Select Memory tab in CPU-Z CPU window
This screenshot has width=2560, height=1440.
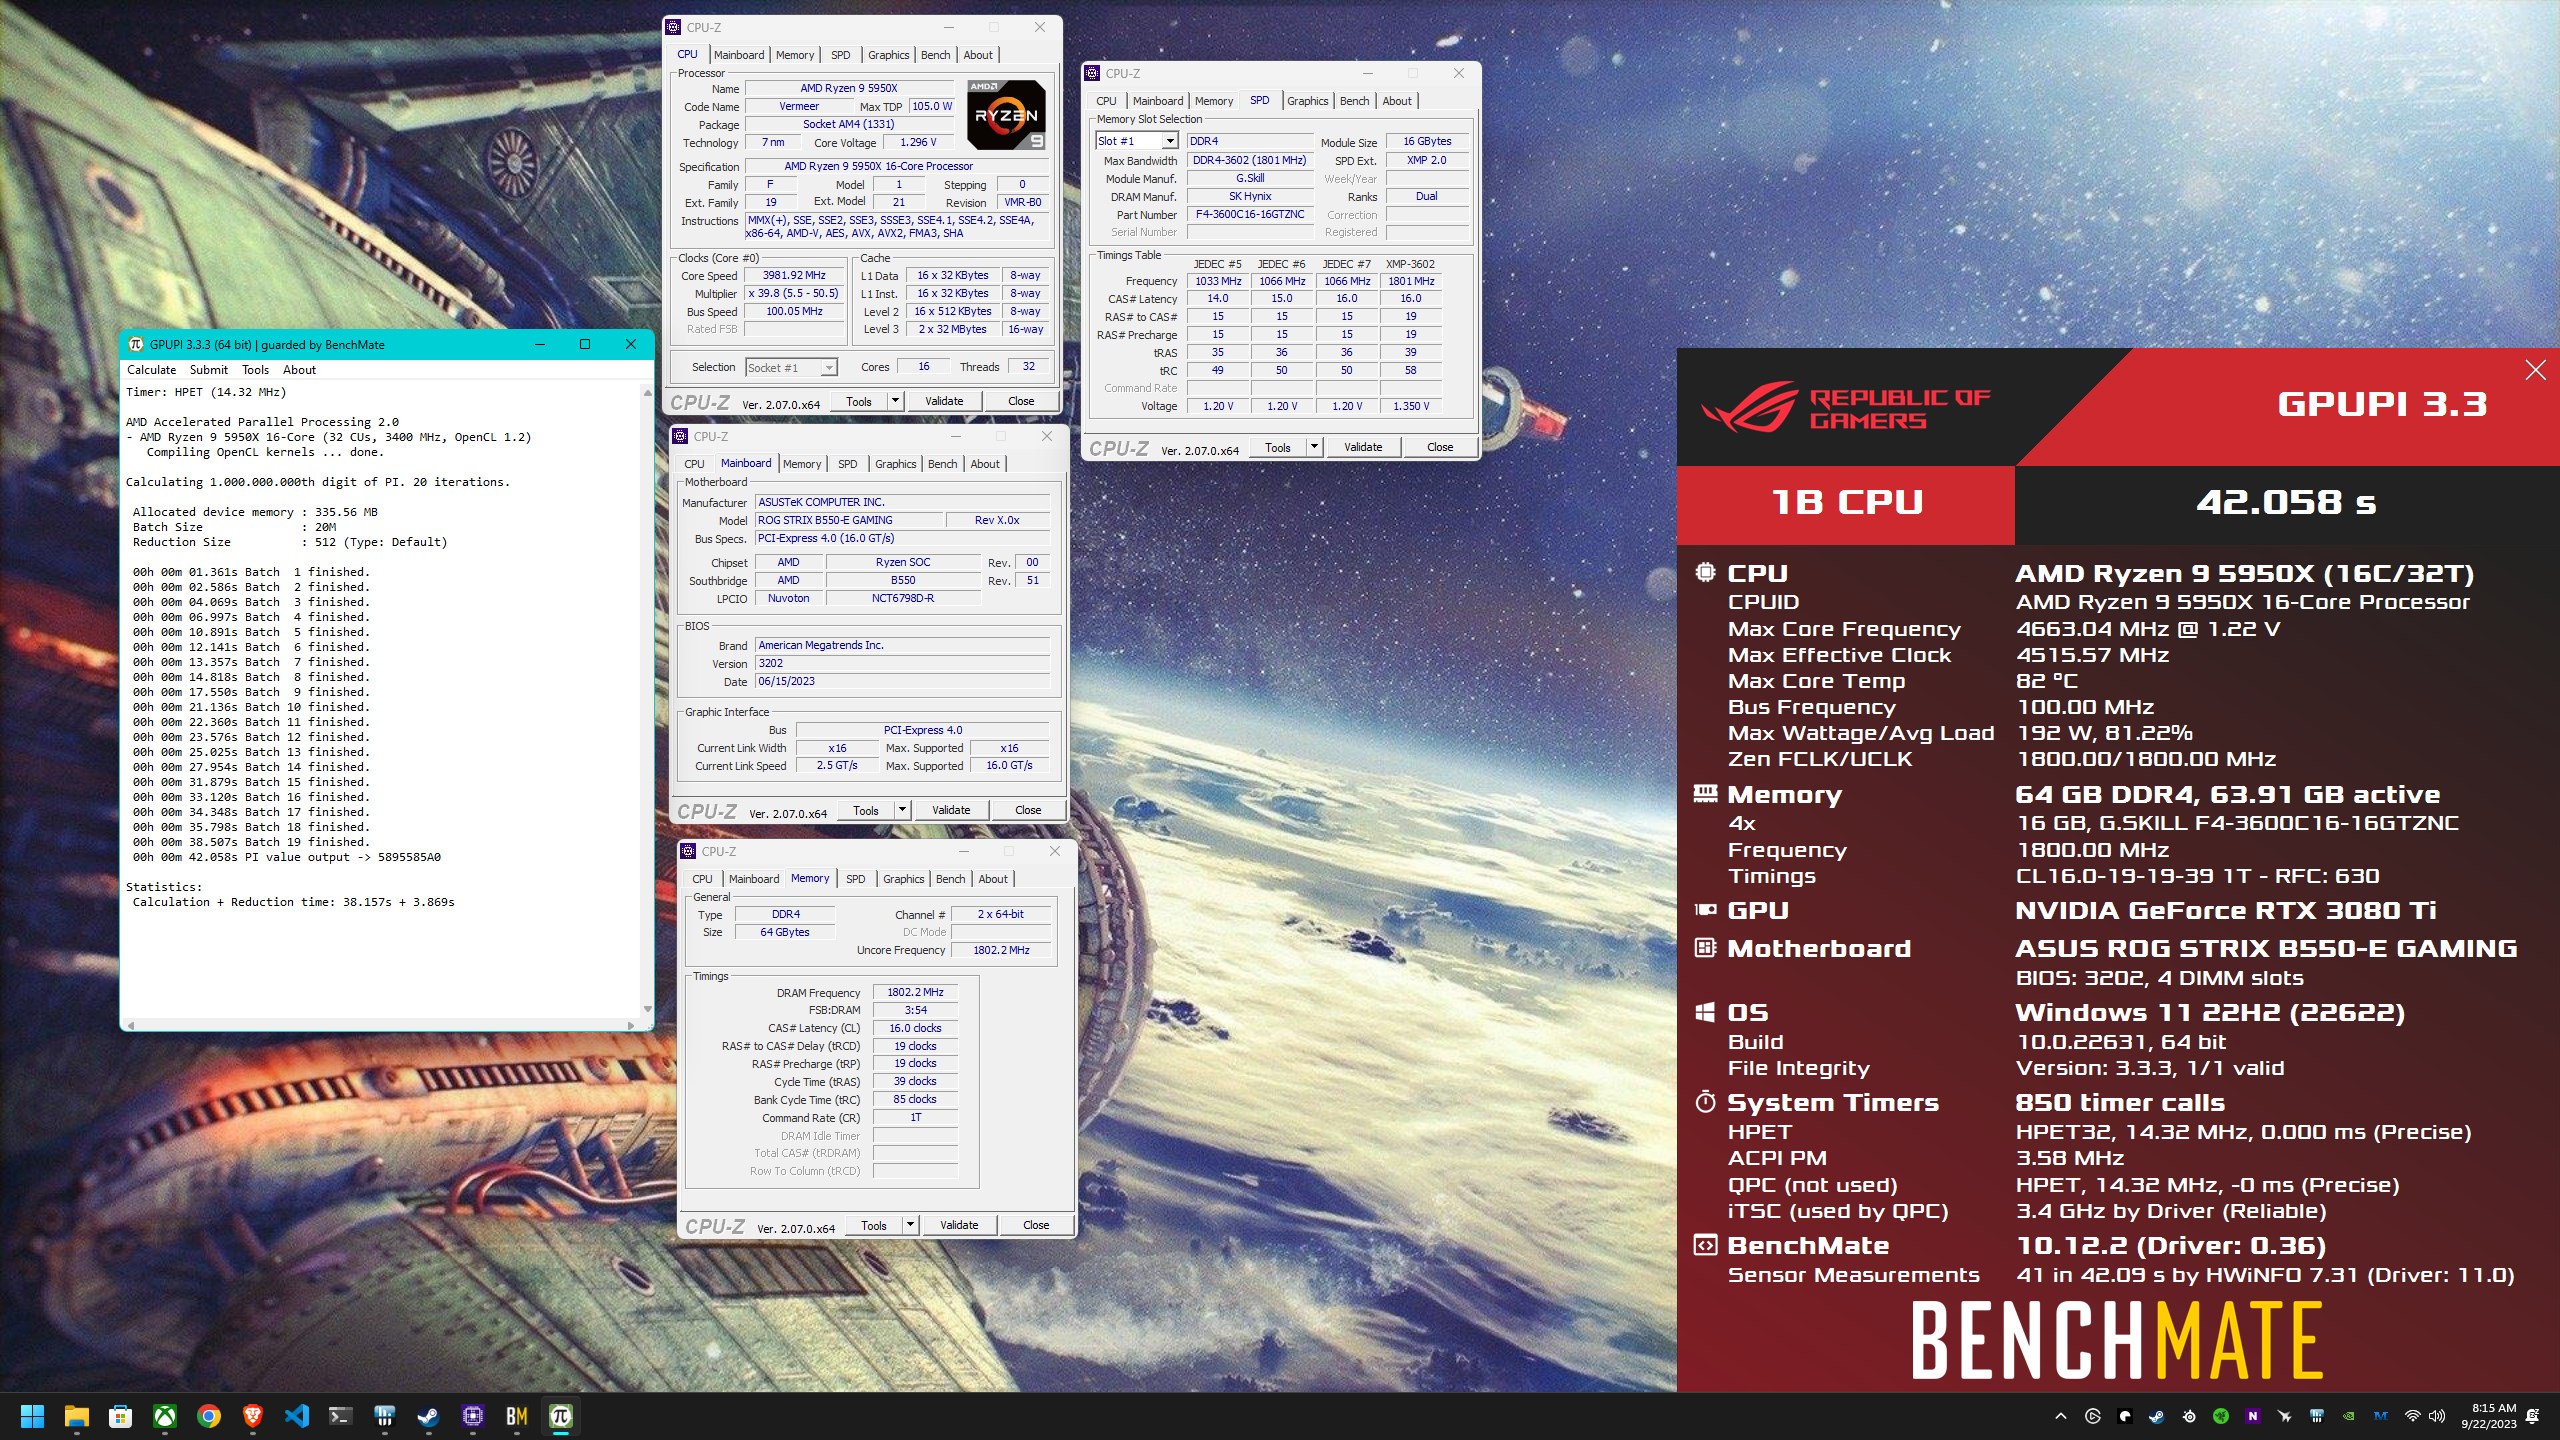coord(795,55)
